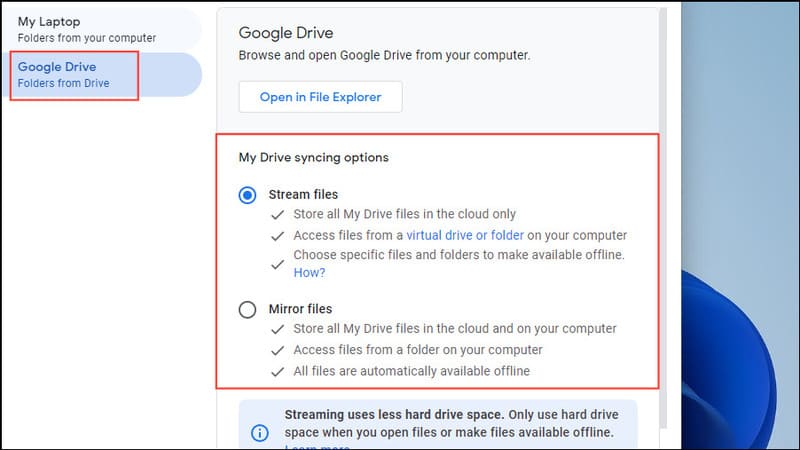Click checkmark next to 'Access files from a folder'
This screenshot has width=800, height=450.
pyautogui.click(x=278, y=351)
